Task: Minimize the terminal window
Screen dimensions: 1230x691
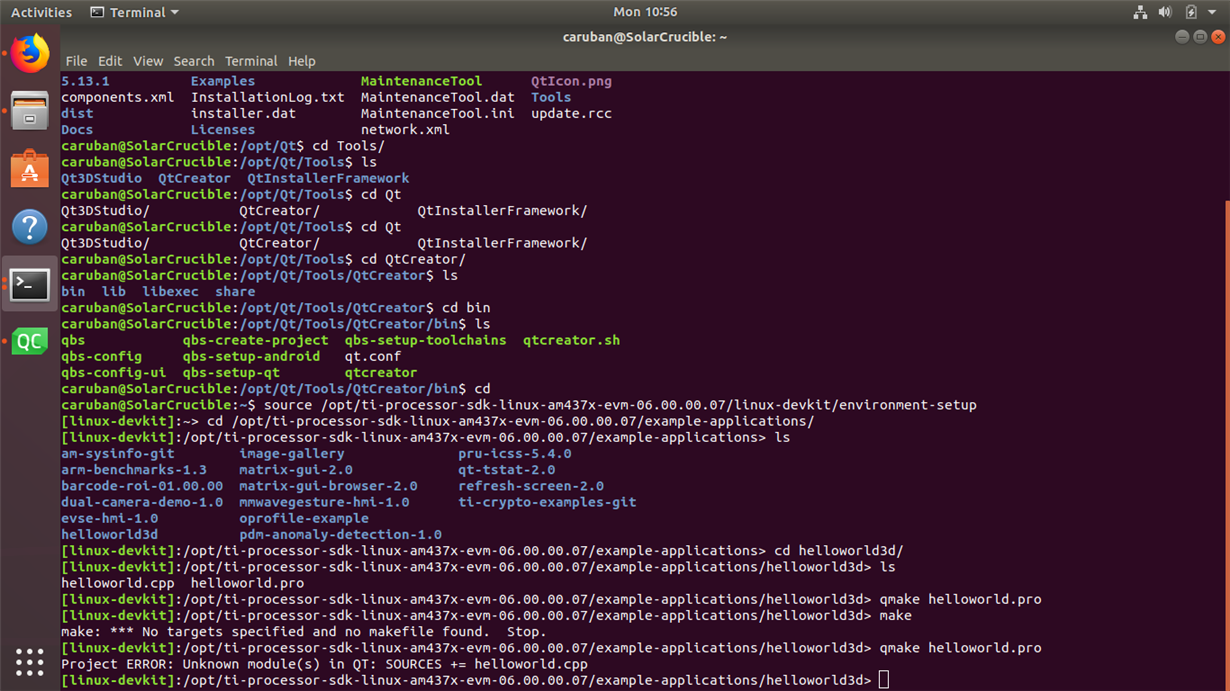Action: (x=1182, y=37)
